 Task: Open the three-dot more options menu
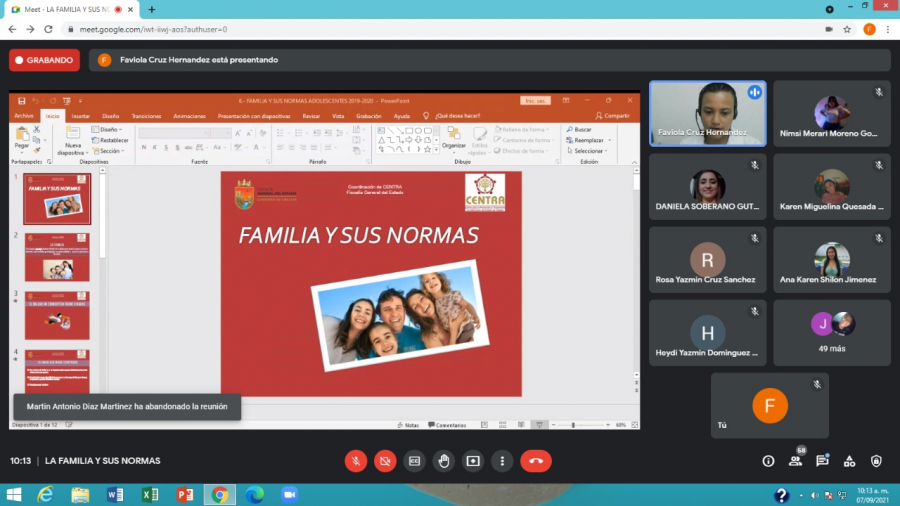point(502,461)
